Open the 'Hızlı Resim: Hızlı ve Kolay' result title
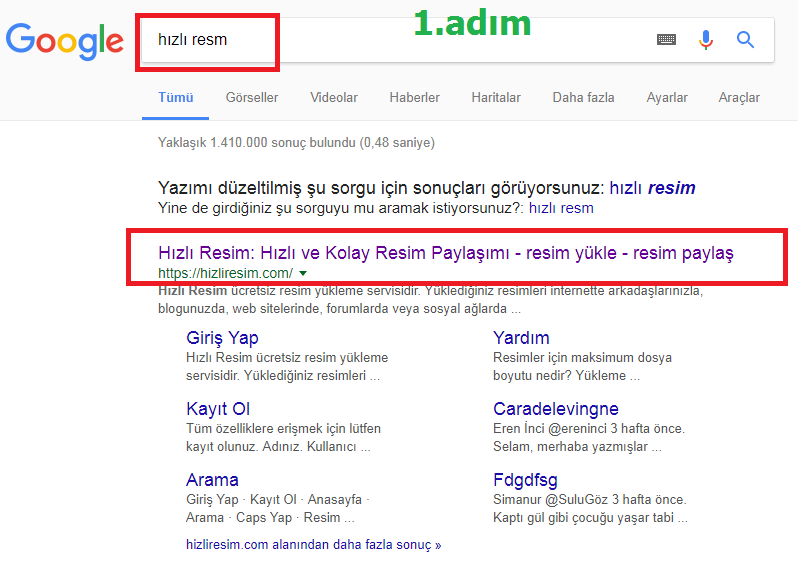Image resolution: width=798 pixels, height=572 pixels. coord(446,253)
